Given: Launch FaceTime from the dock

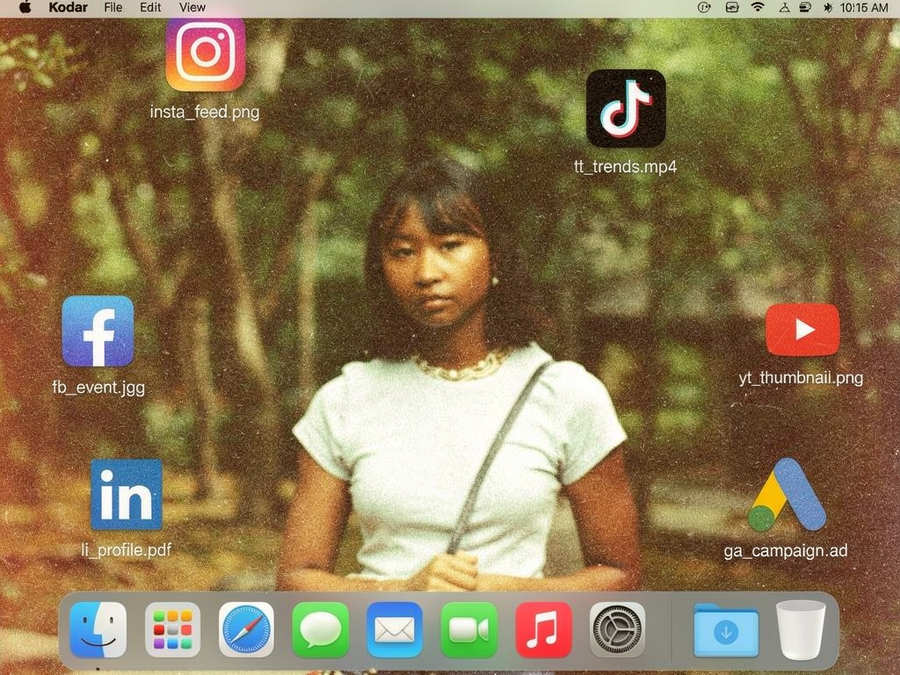Looking at the screenshot, I should (469, 630).
